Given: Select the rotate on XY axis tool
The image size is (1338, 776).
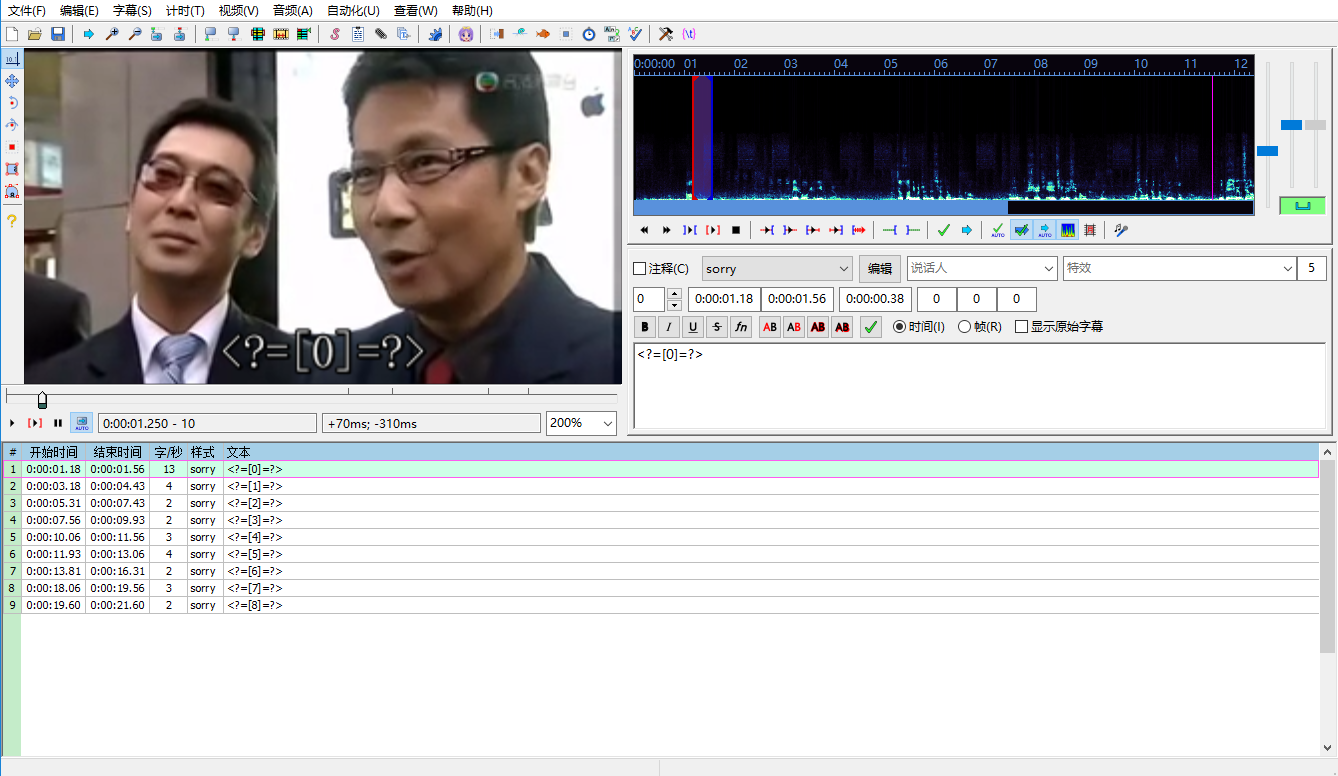Looking at the screenshot, I should (x=12, y=125).
